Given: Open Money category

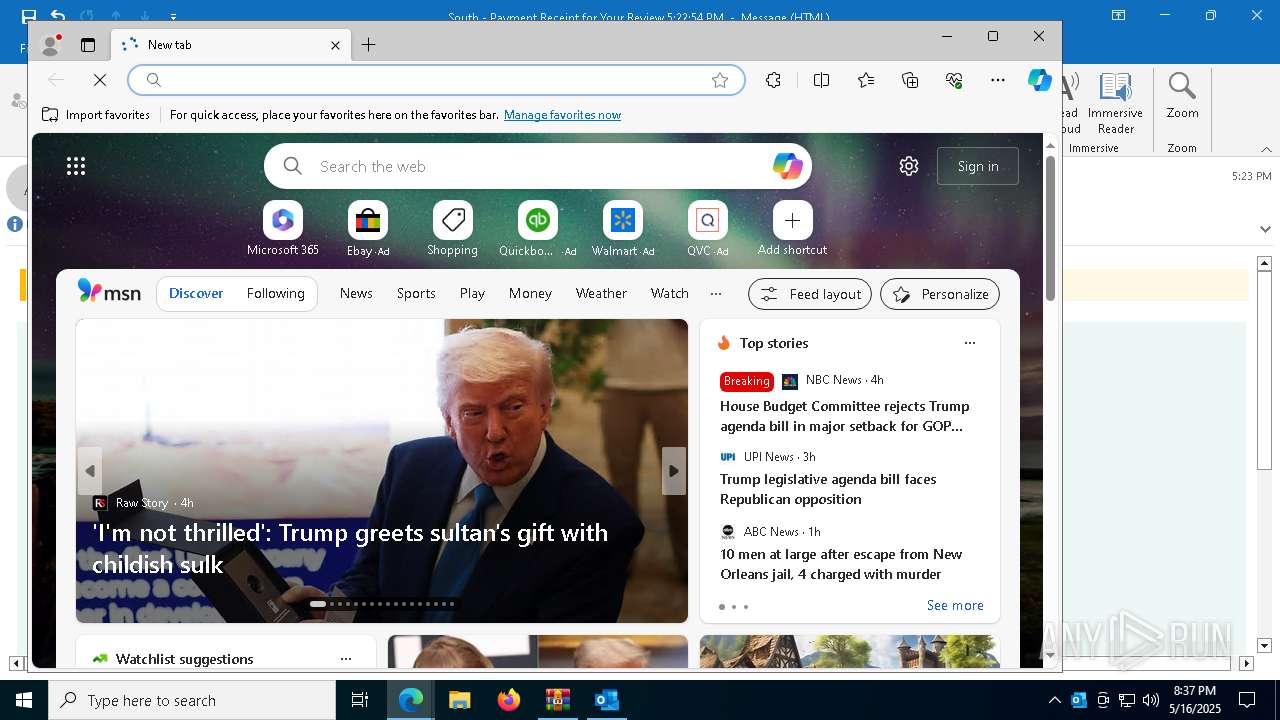Looking at the screenshot, I should (x=530, y=293).
